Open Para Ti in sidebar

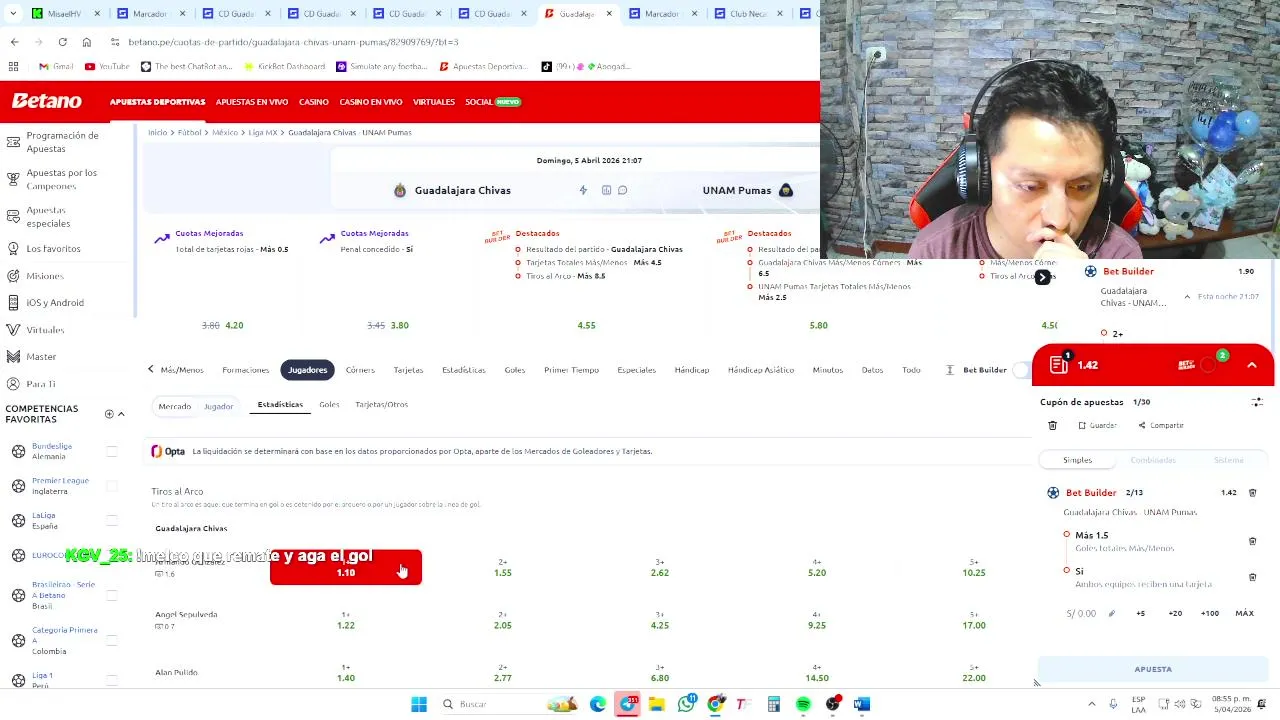click(41, 384)
